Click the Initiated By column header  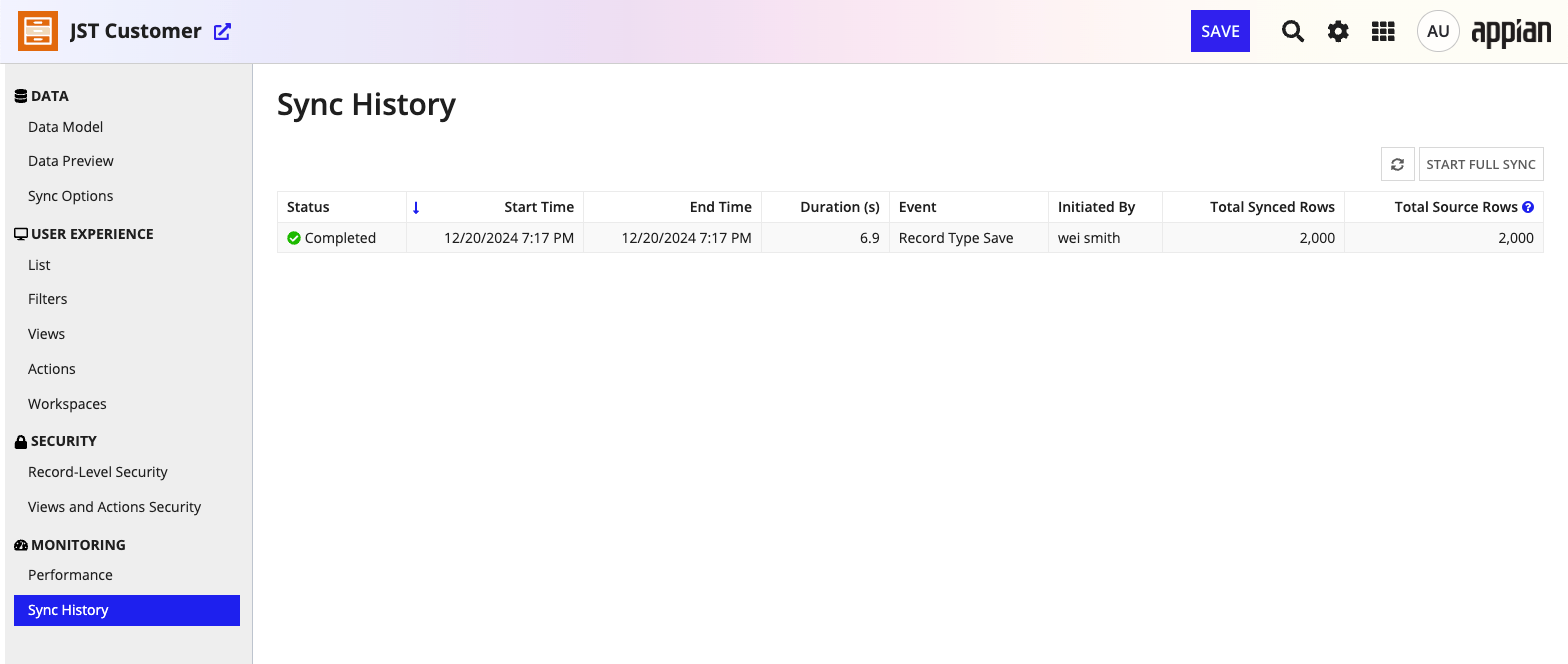[x=1105, y=207]
